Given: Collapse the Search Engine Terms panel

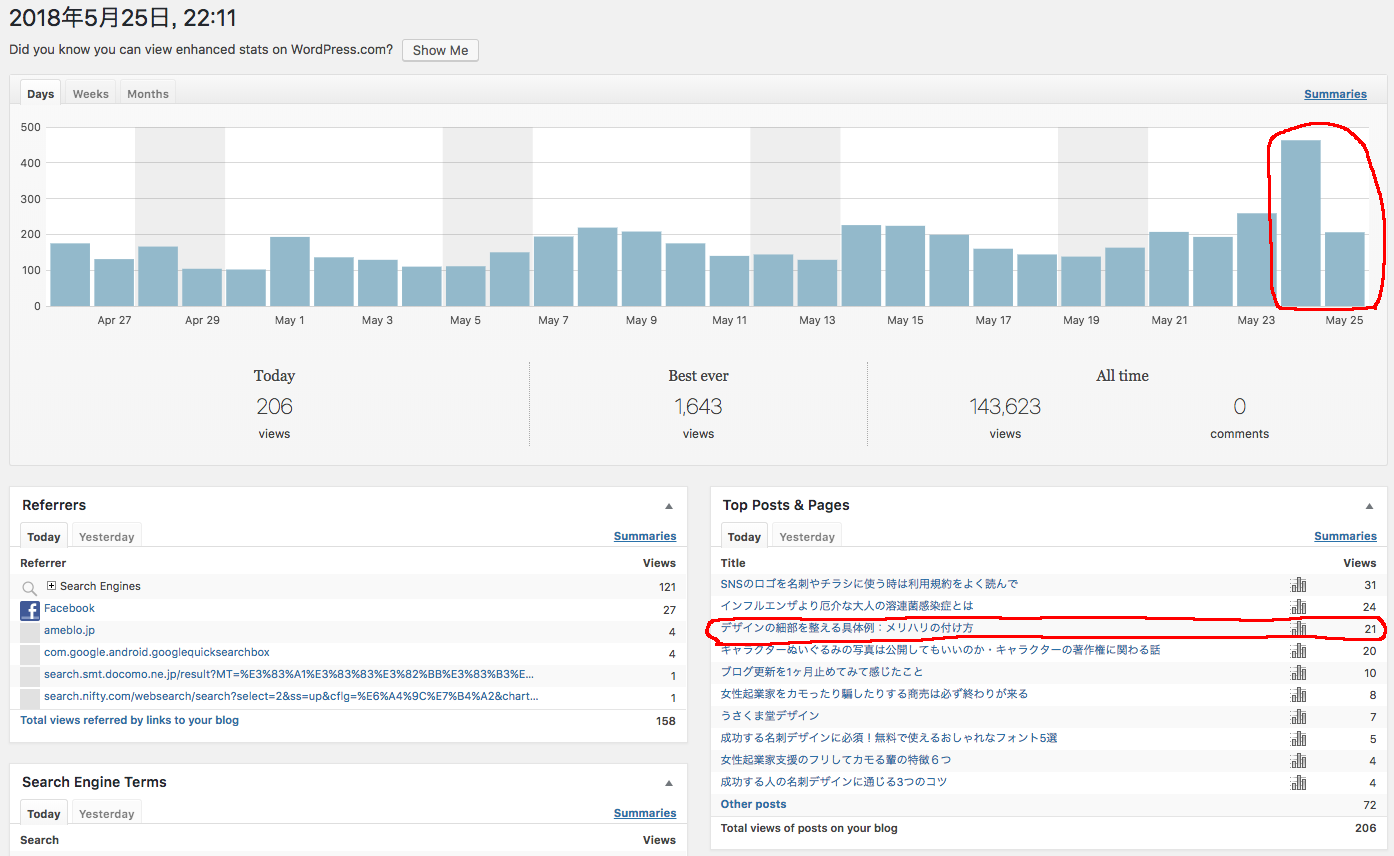Looking at the screenshot, I should point(669,783).
